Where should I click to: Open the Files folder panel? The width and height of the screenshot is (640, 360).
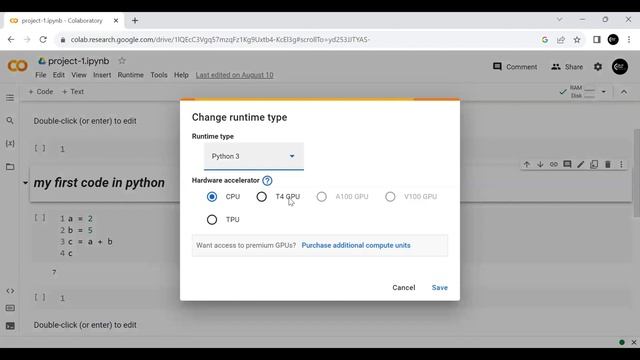point(10,167)
